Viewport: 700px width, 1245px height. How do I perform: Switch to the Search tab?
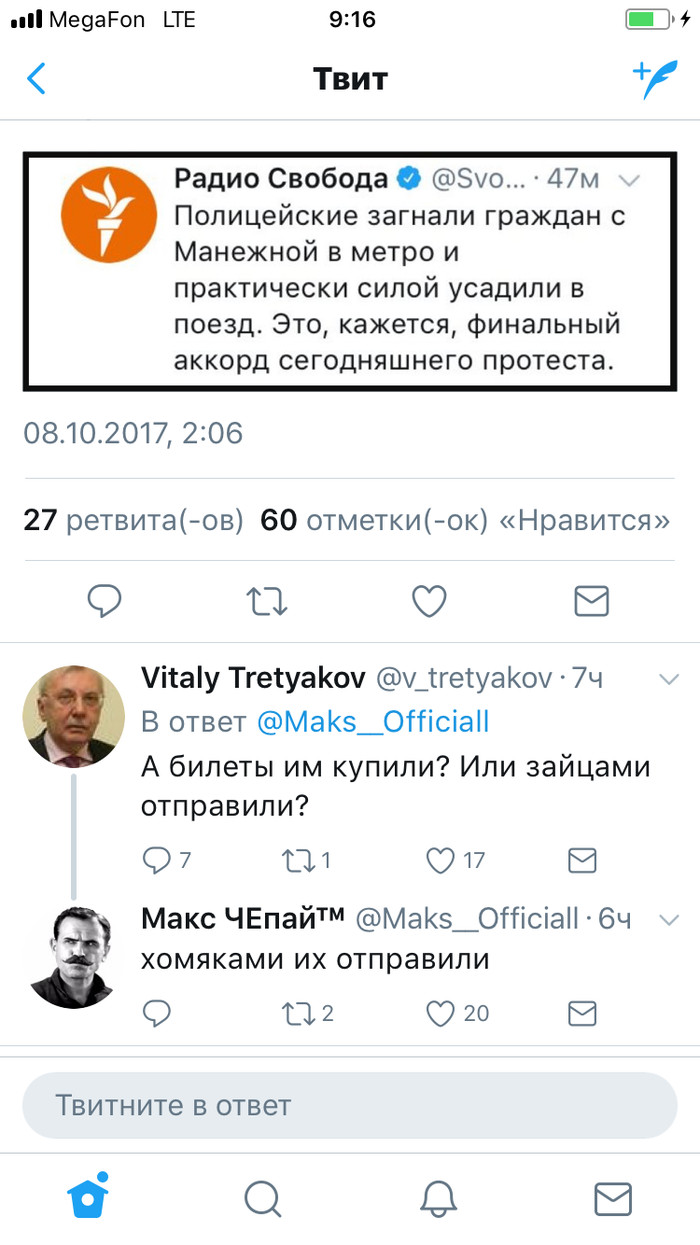(x=262, y=1197)
